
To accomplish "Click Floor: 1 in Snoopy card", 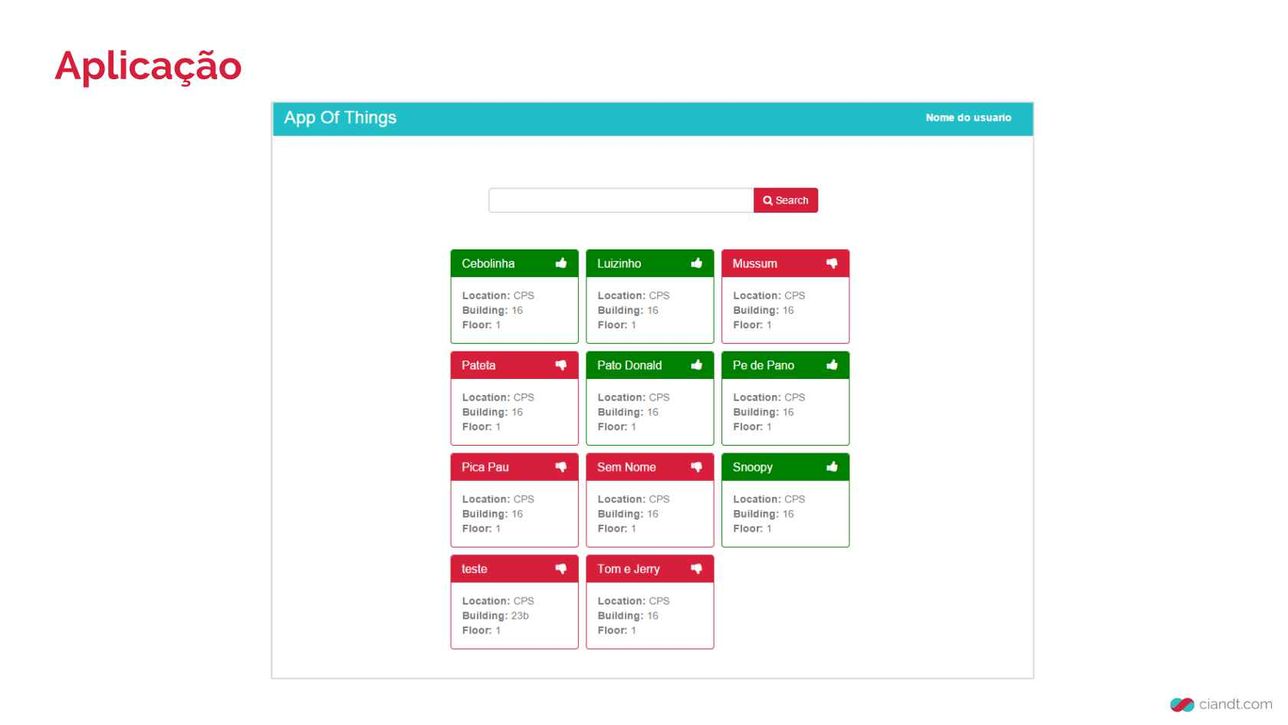I will coord(752,529).
